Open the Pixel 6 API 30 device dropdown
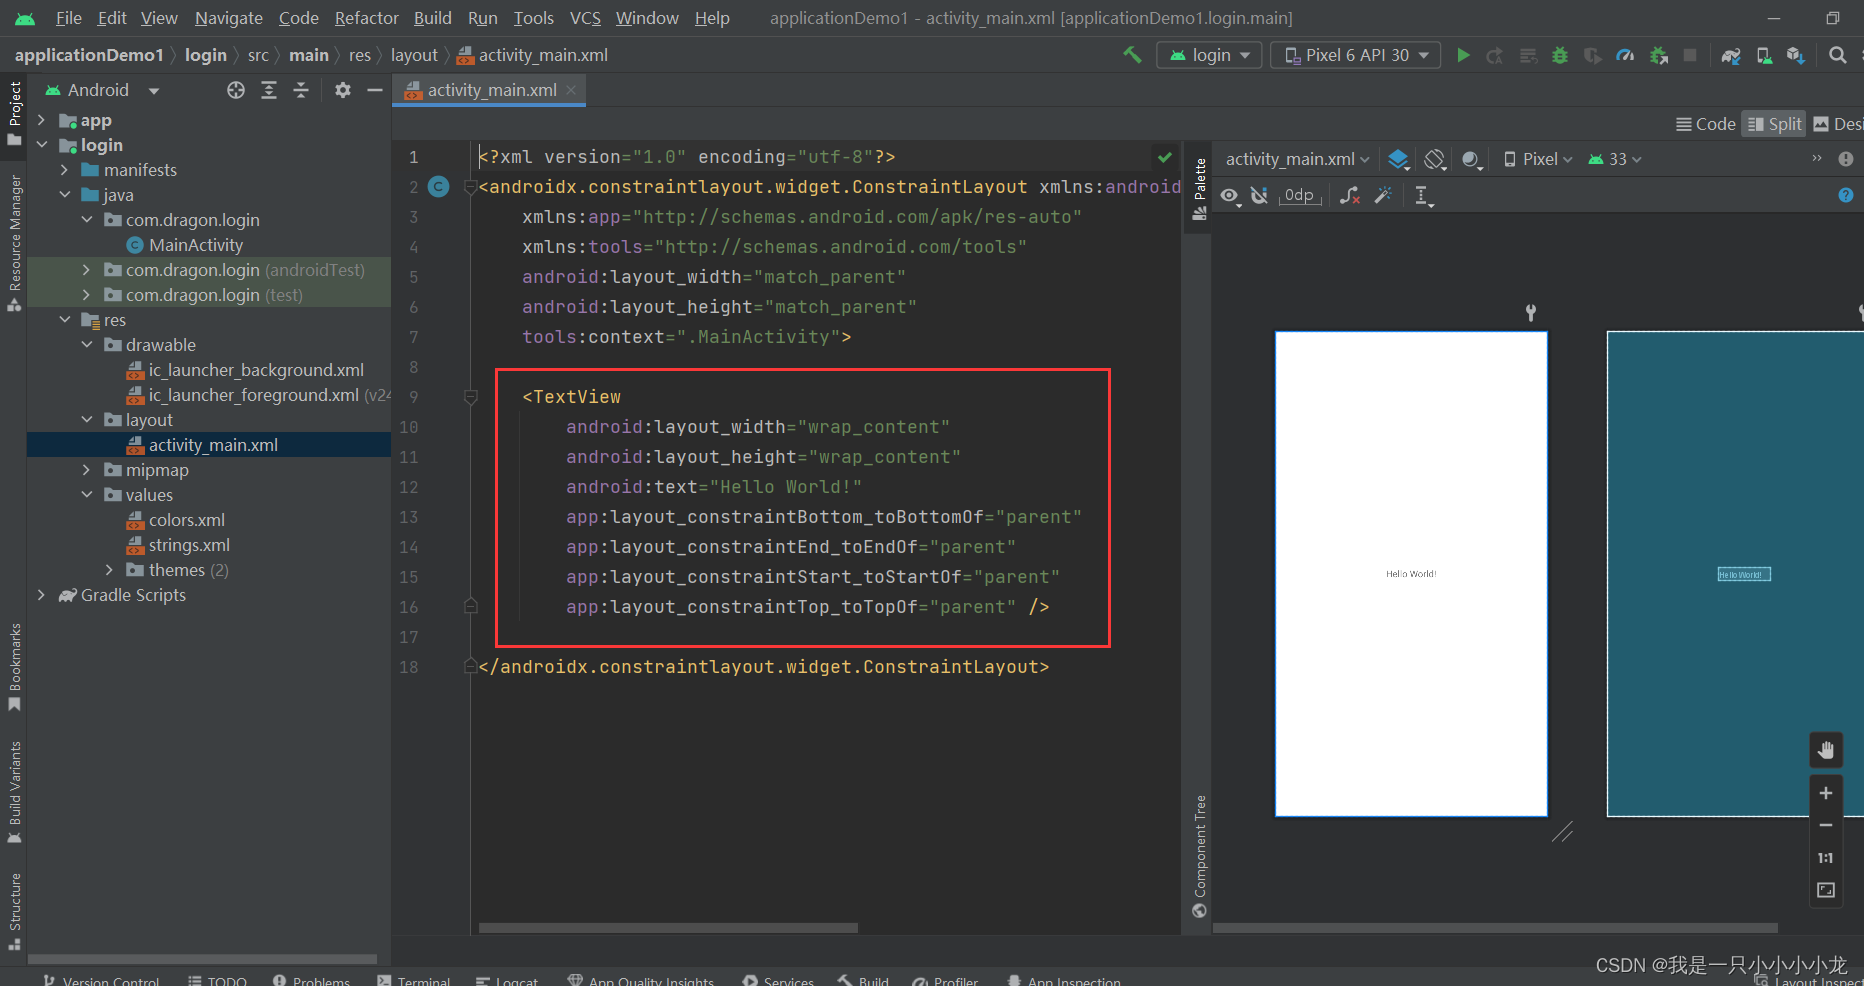The height and width of the screenshot is (986, 1864). tap(1356, 55)
